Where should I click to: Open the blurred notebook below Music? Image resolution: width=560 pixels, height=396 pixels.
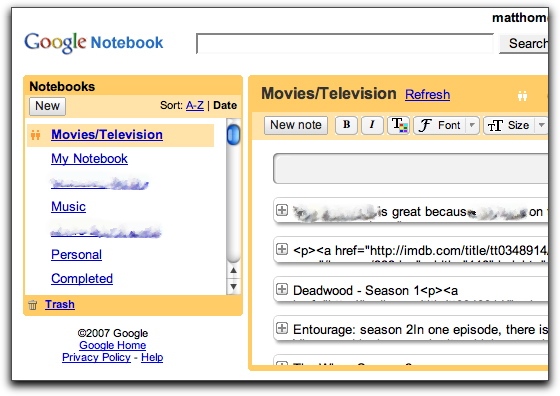106,231
